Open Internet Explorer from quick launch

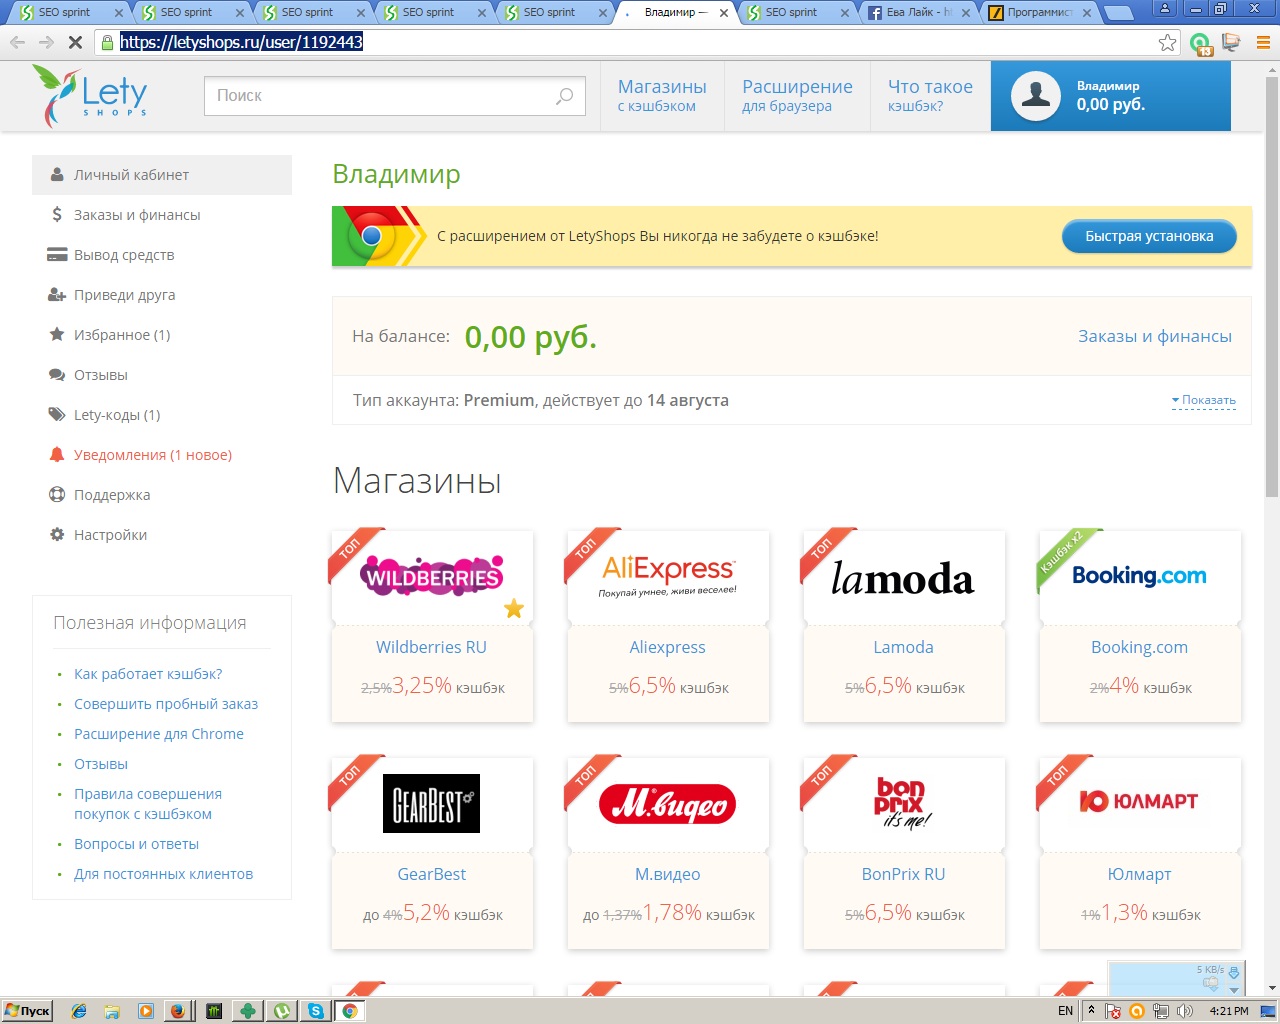tap(79, 1011)
